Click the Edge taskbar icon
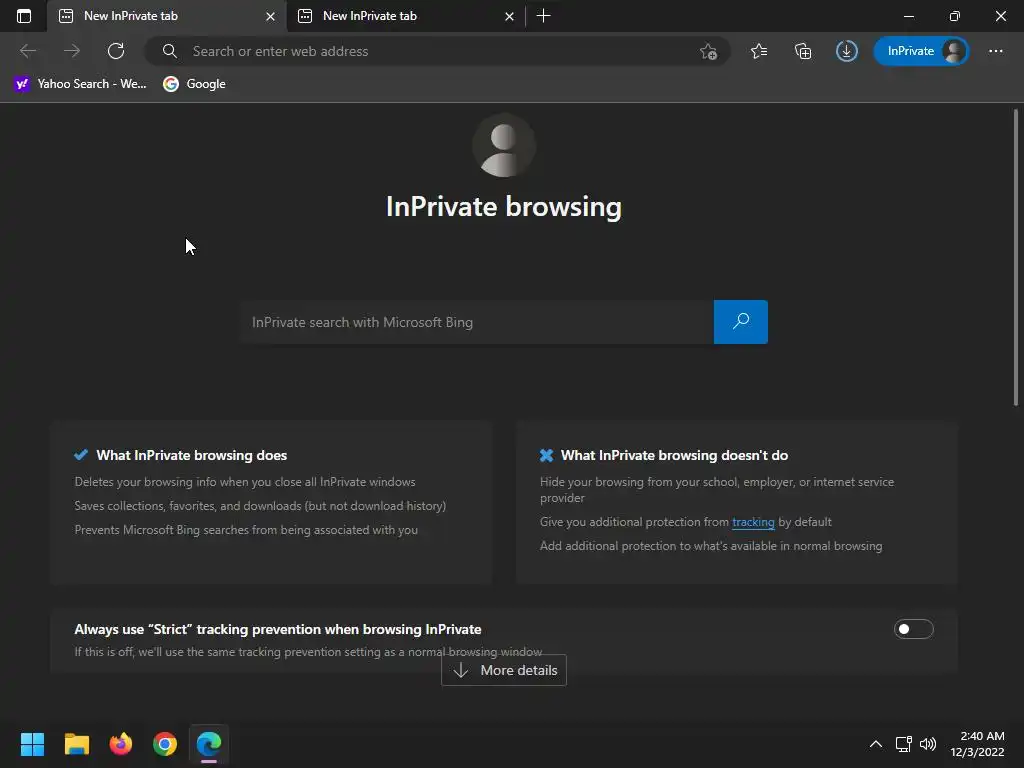Viewport: 1024px width, 768px height. tap(209, 744)
